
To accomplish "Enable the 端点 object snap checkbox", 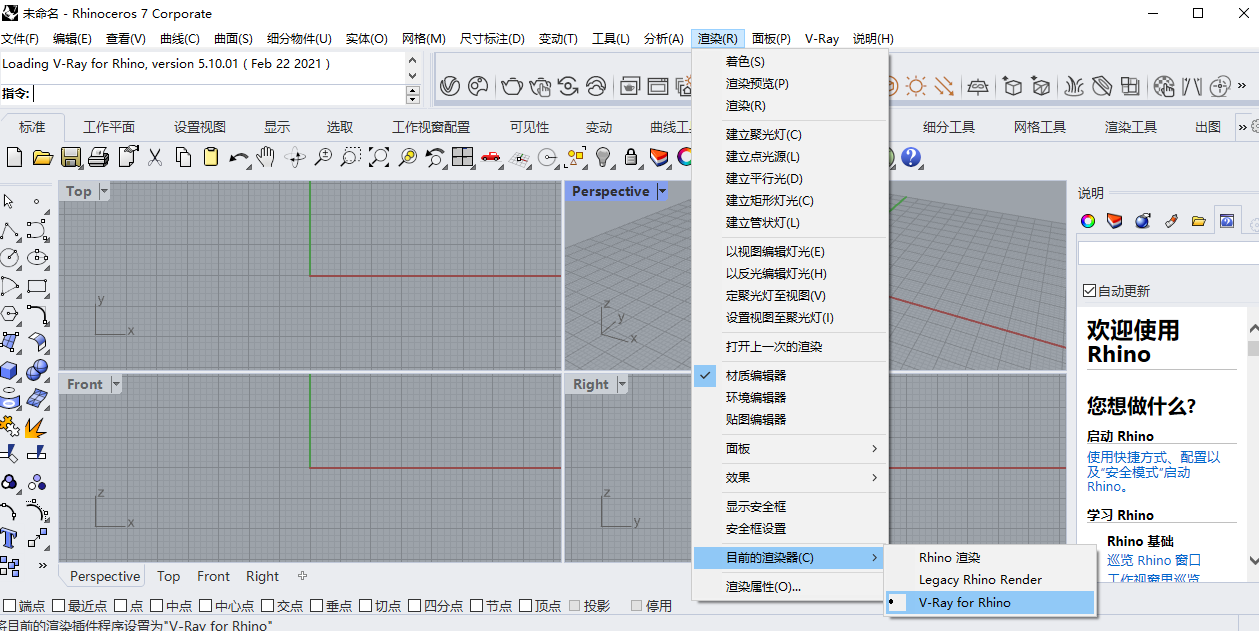I will coord(7,604).
